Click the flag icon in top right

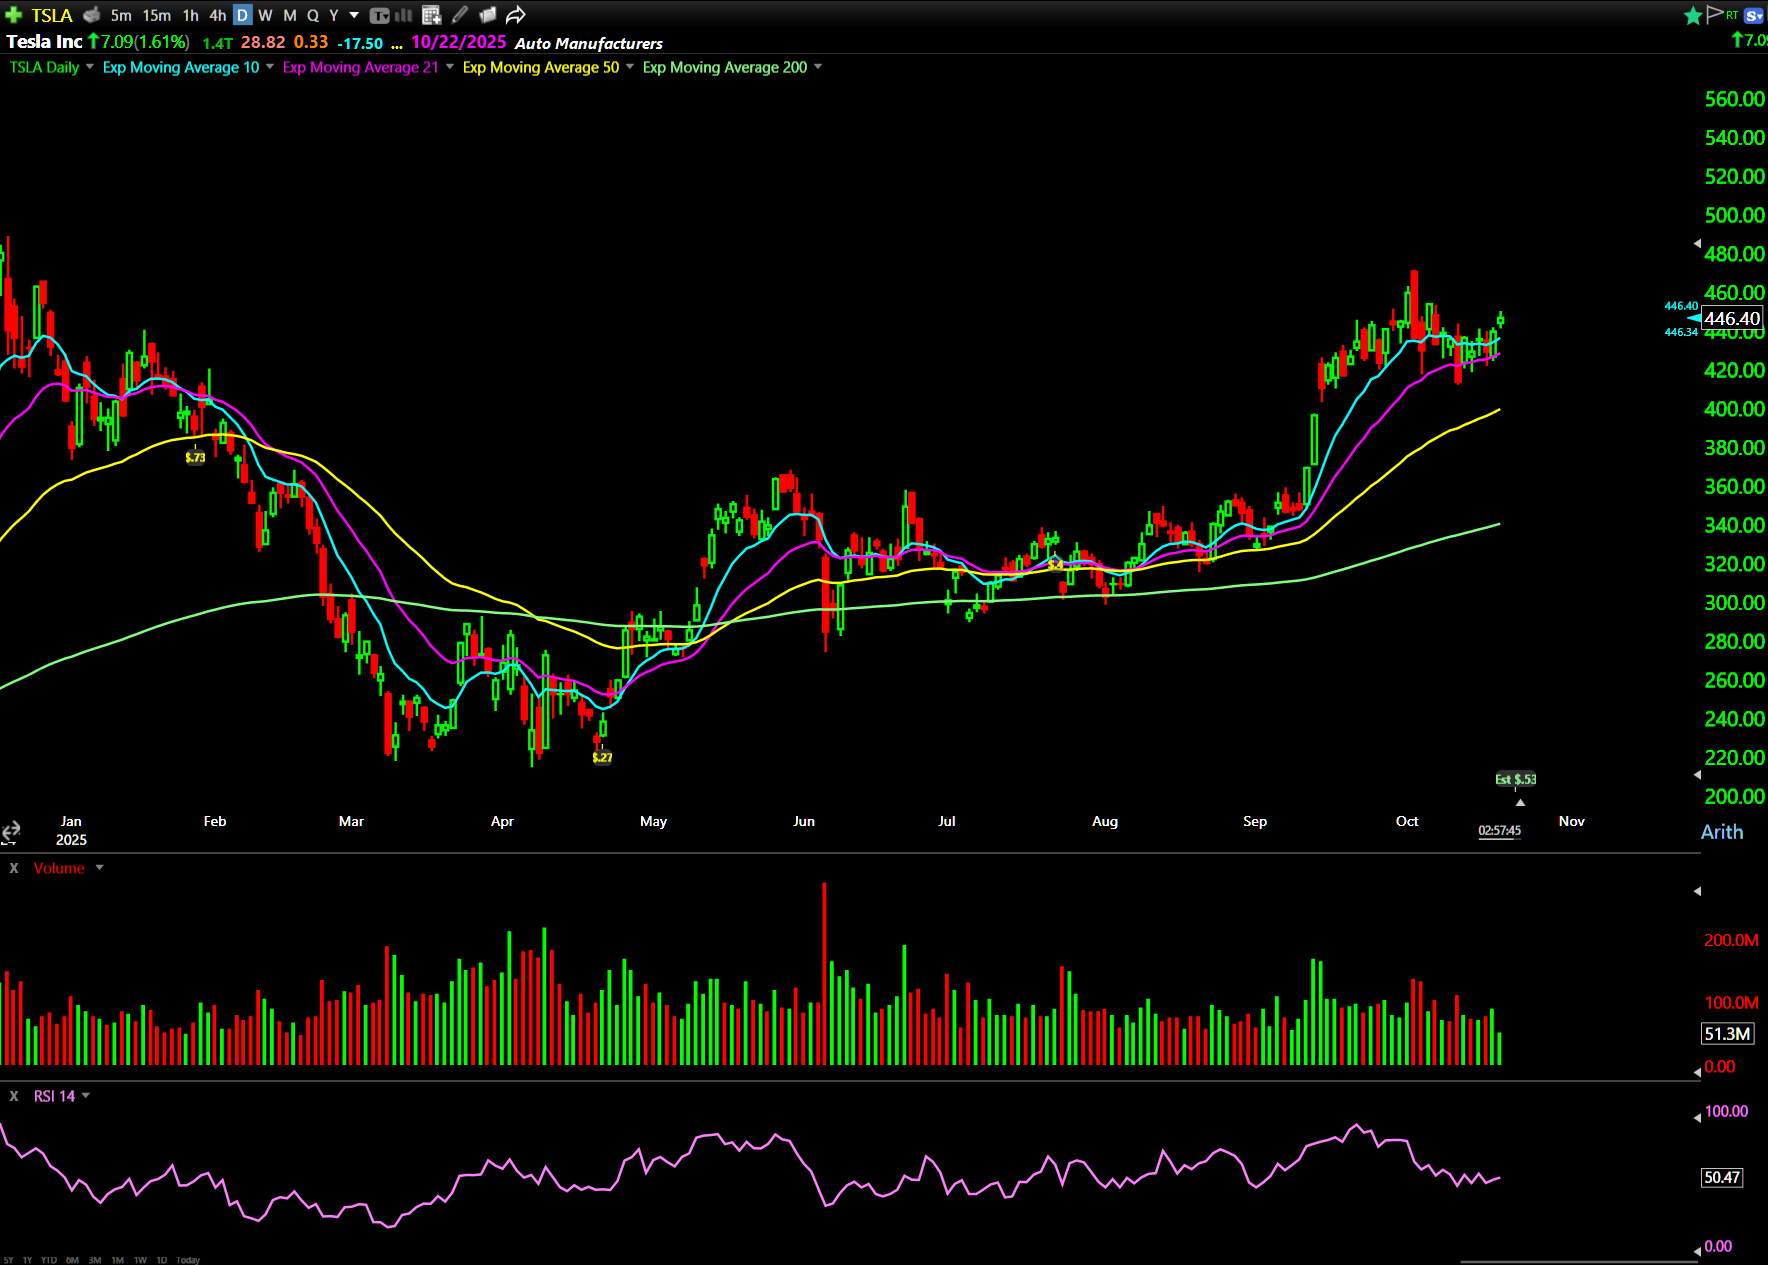[1715, 14]
